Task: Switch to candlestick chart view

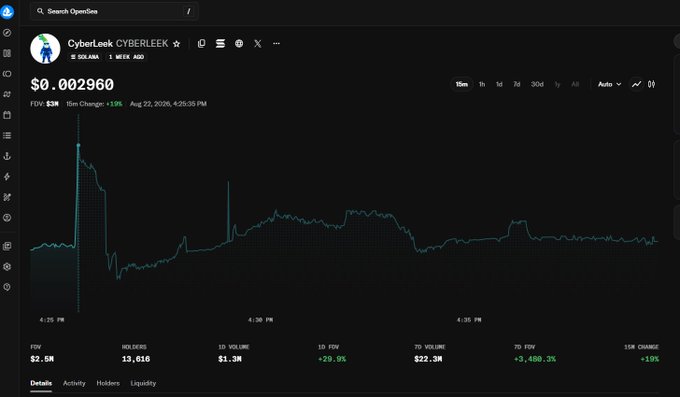Action: tap(651, 84)
